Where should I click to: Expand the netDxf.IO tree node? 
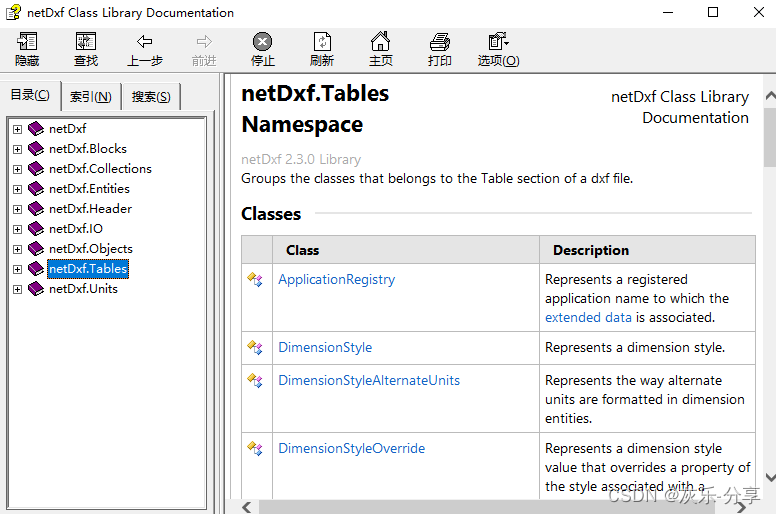[17, 230]
